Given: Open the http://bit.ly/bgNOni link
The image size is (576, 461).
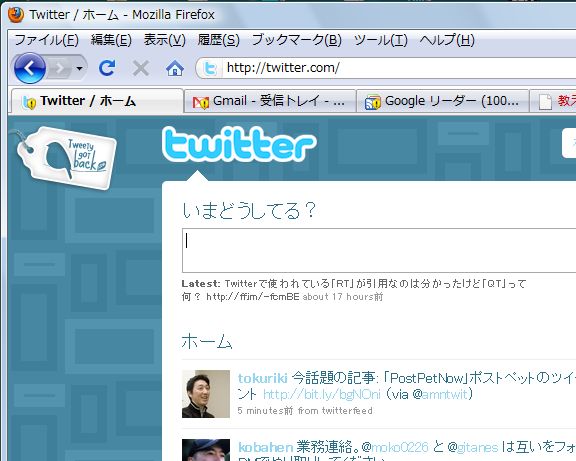Looking at the screenshot, I should (x=322, y=395).
